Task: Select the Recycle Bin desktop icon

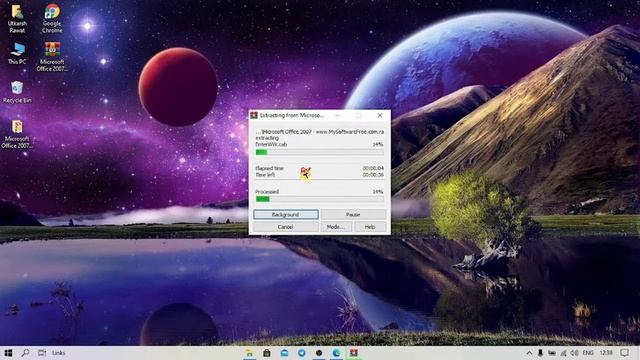Action: coord(17,92)
